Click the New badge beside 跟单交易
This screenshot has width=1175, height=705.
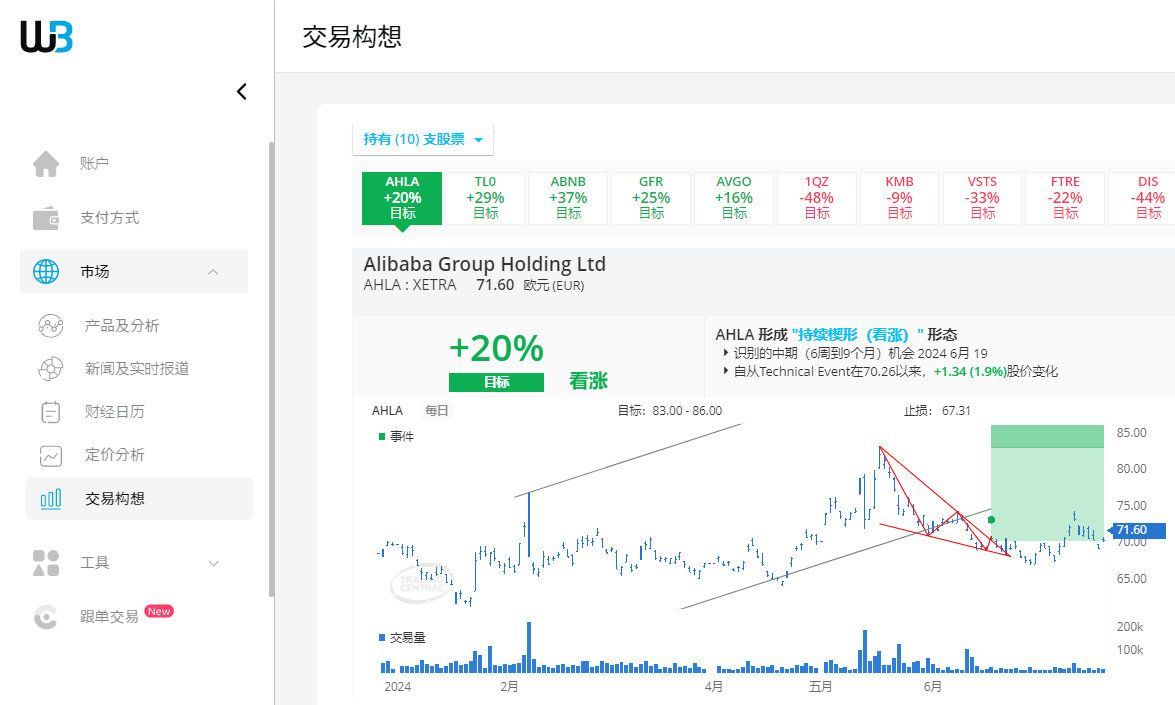point(159,611)
